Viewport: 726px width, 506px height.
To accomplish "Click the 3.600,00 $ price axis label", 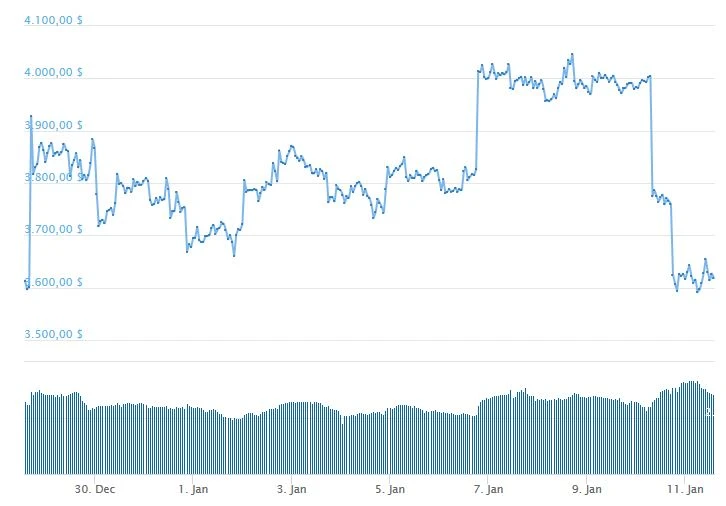I will 54,283.
